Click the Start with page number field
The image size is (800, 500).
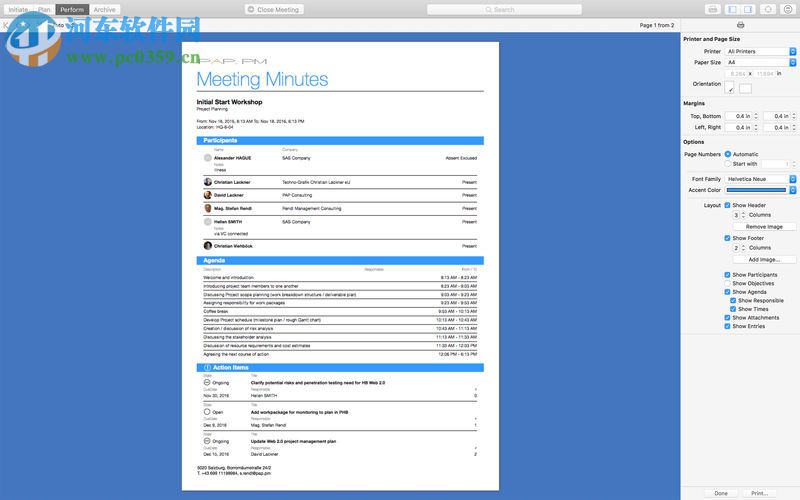776,164
